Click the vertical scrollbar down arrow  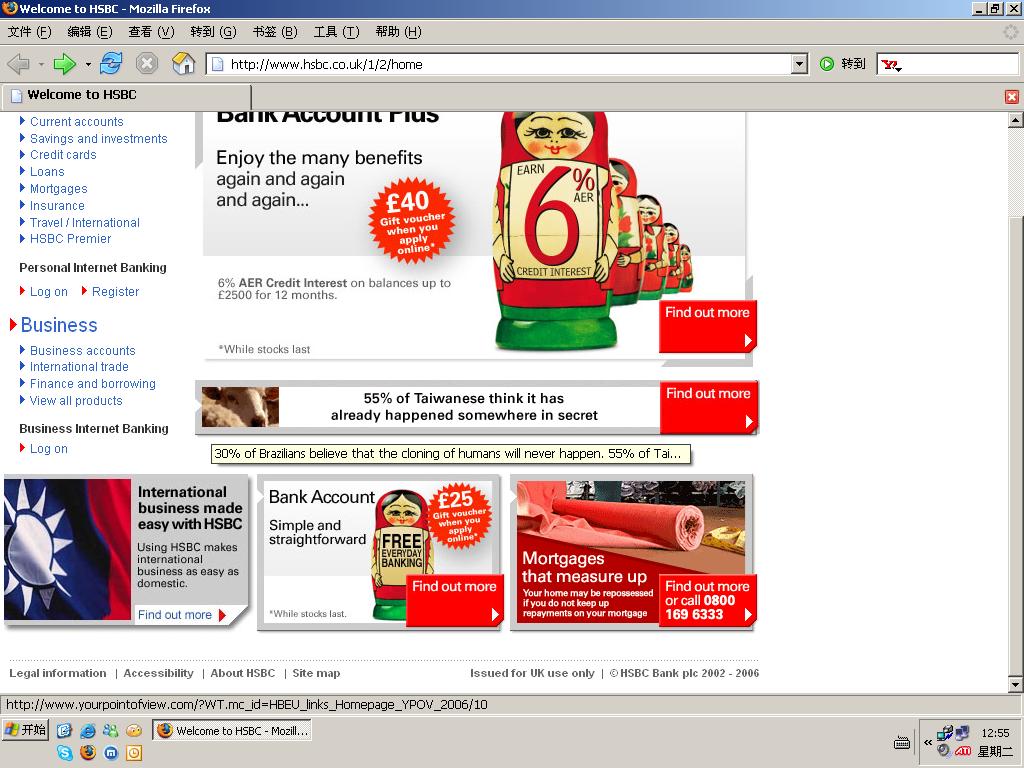1015,685
